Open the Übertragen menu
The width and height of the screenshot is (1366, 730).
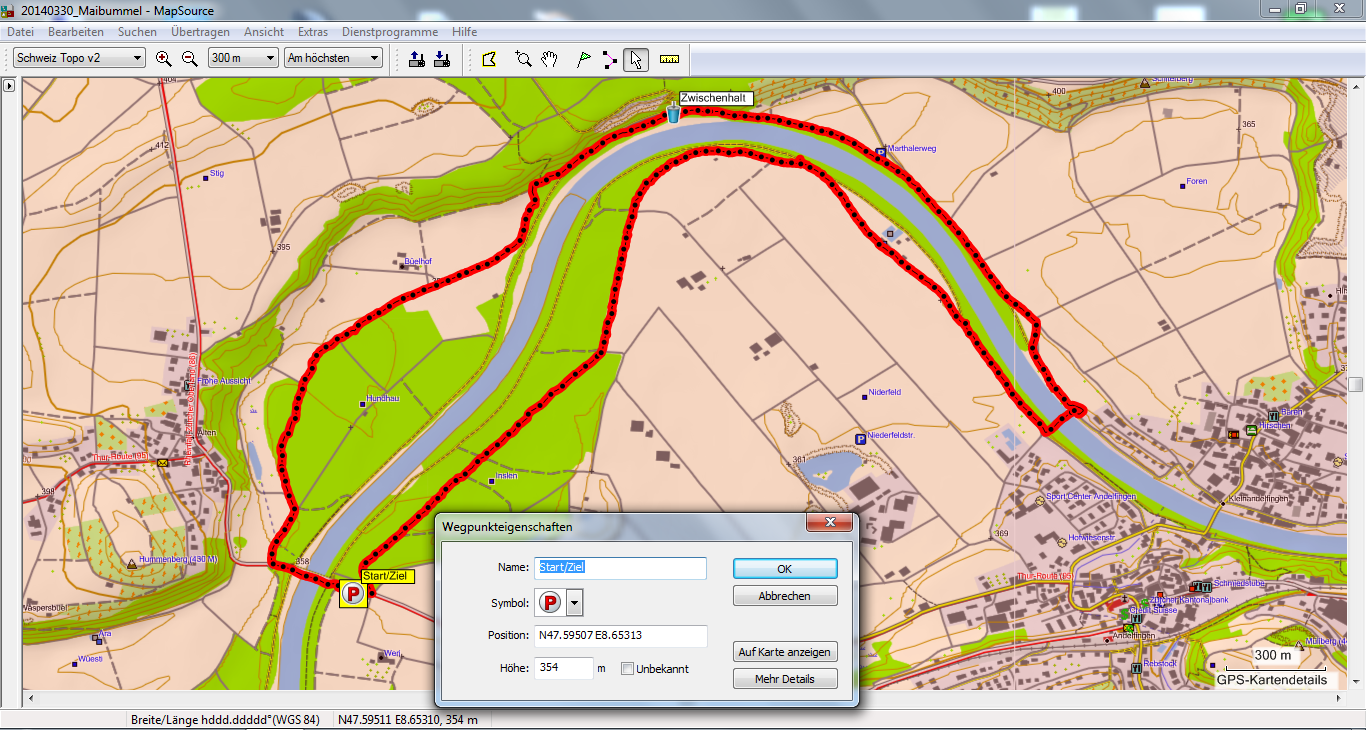[x=201, y=32]
